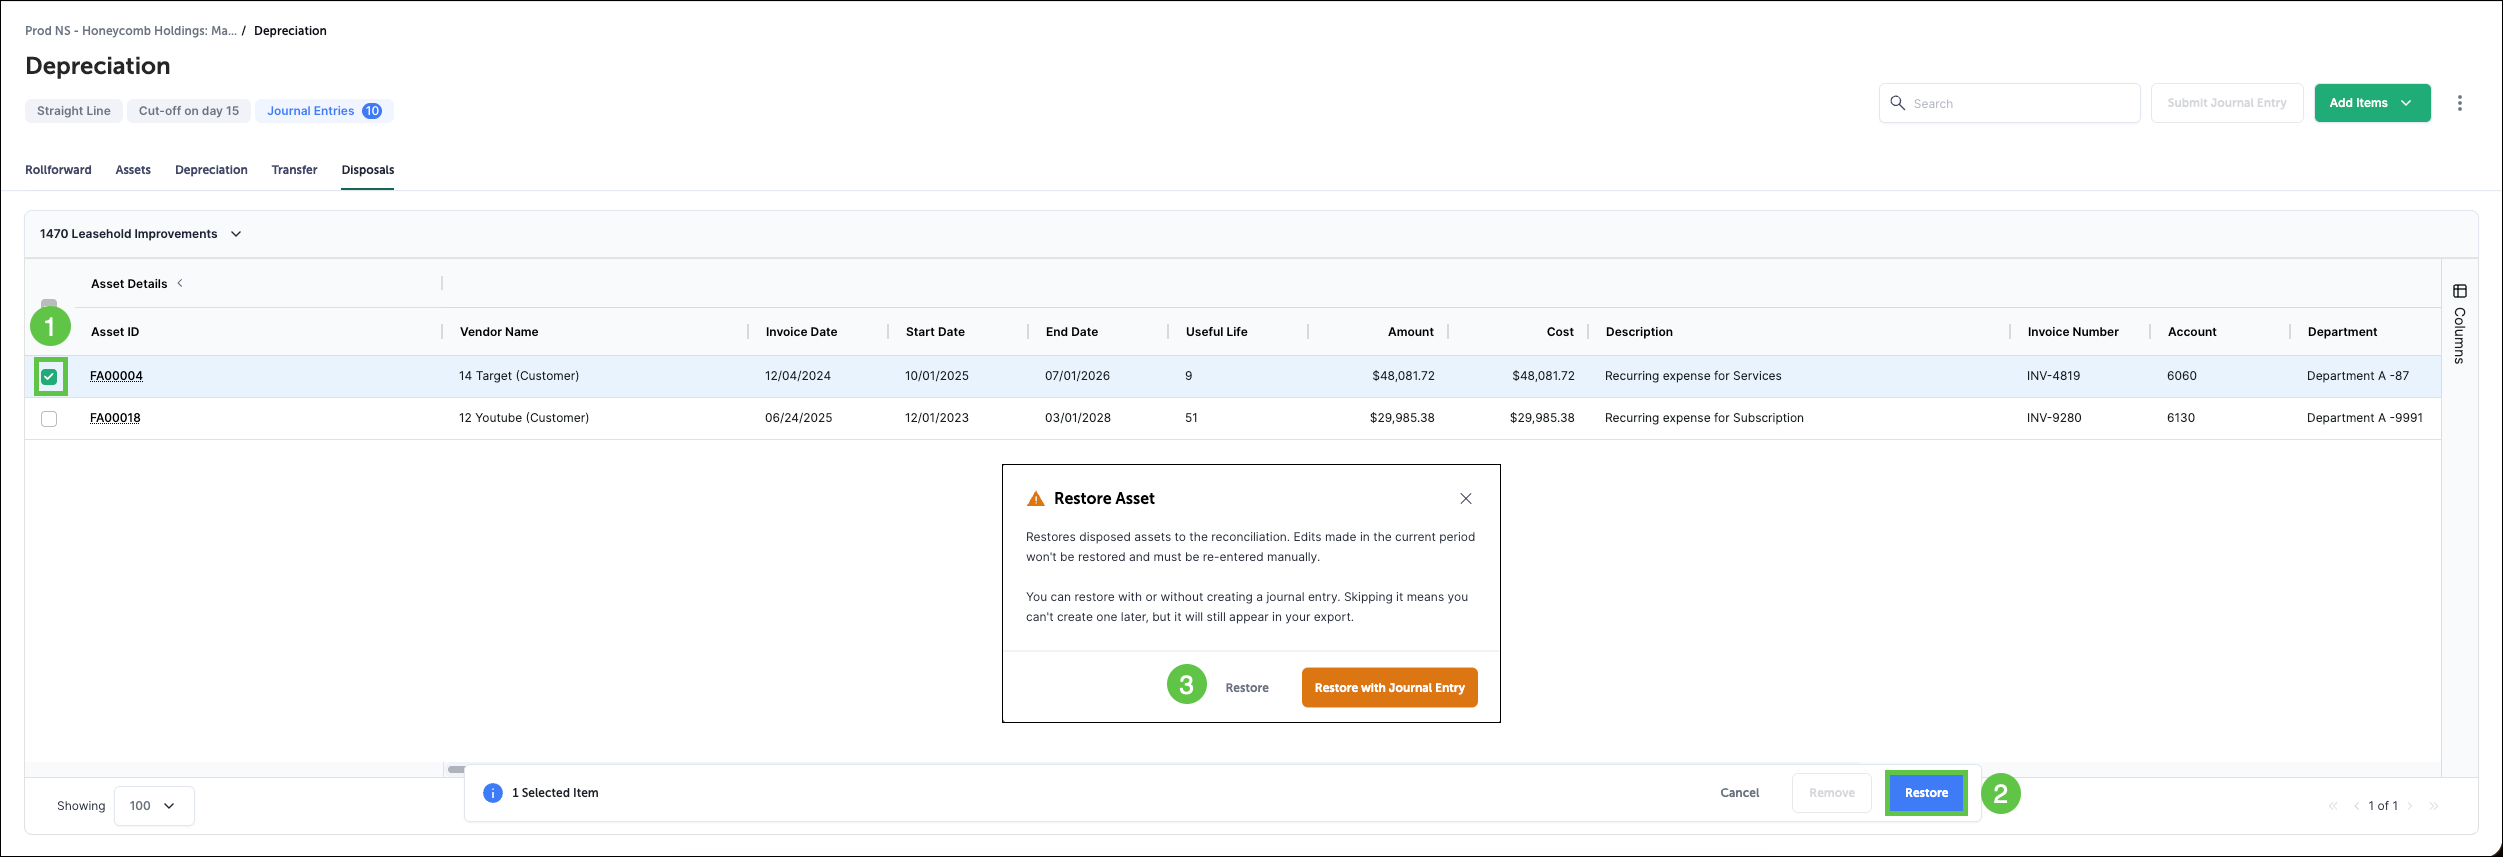
Task: Click the search magnifier icon
Action: pyautogui.click(x=1897, y=103)
